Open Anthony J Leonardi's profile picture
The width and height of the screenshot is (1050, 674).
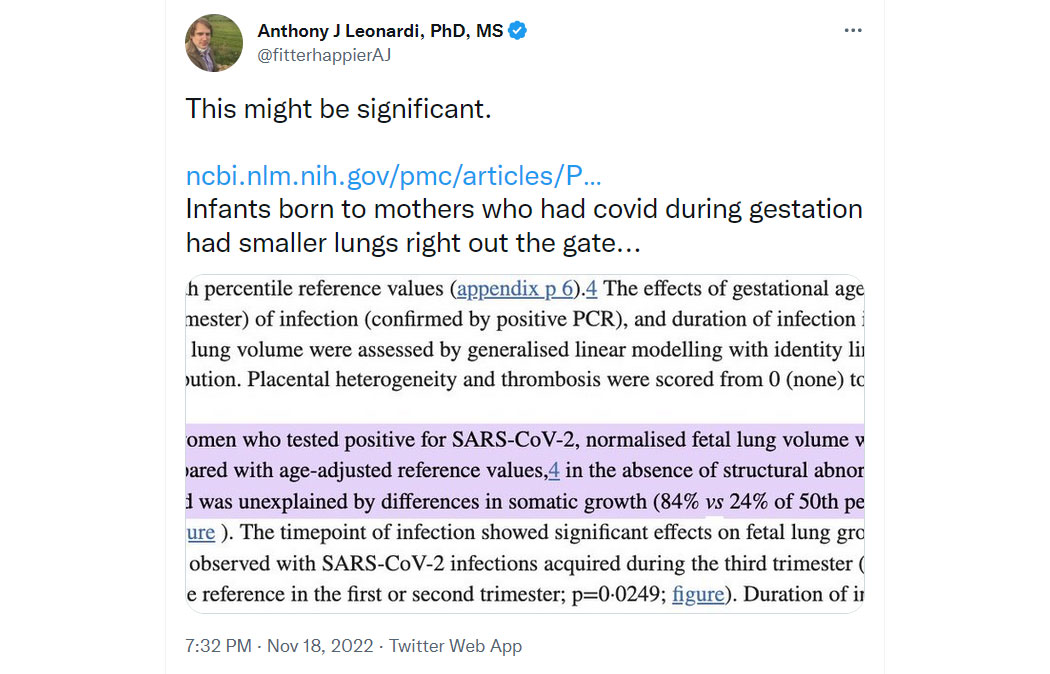click(214, 43)
